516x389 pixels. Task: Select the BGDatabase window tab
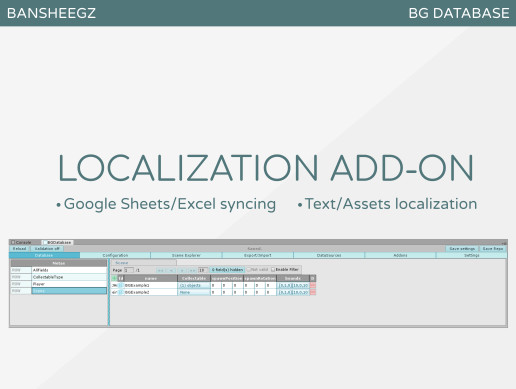click(58, 242)
